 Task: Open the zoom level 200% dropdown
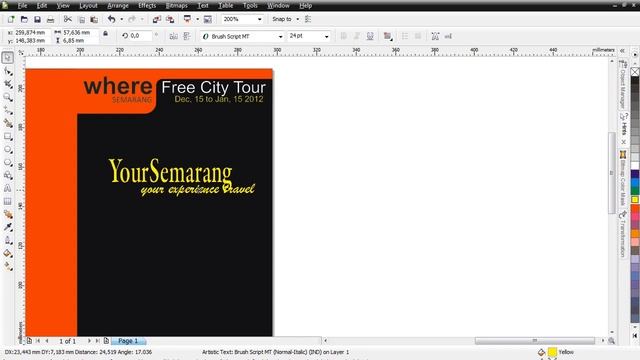tap(260, 19)
